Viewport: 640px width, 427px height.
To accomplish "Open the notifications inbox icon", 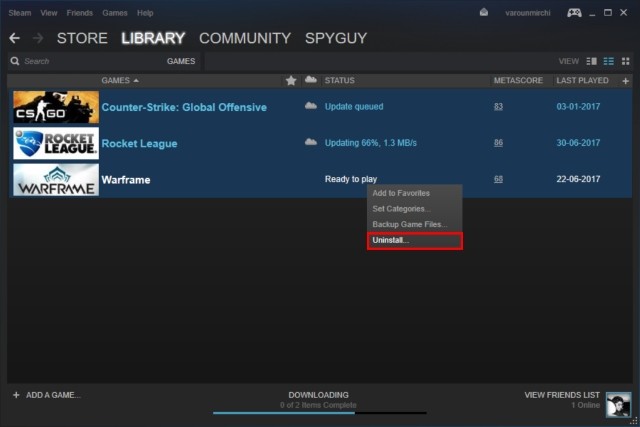I will [484, 13].
